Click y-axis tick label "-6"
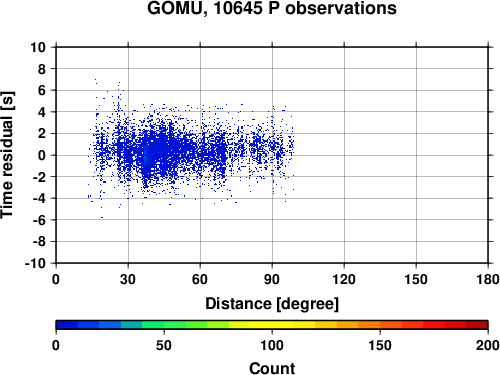This screenshot has width=500, height=375. (39, 220)
